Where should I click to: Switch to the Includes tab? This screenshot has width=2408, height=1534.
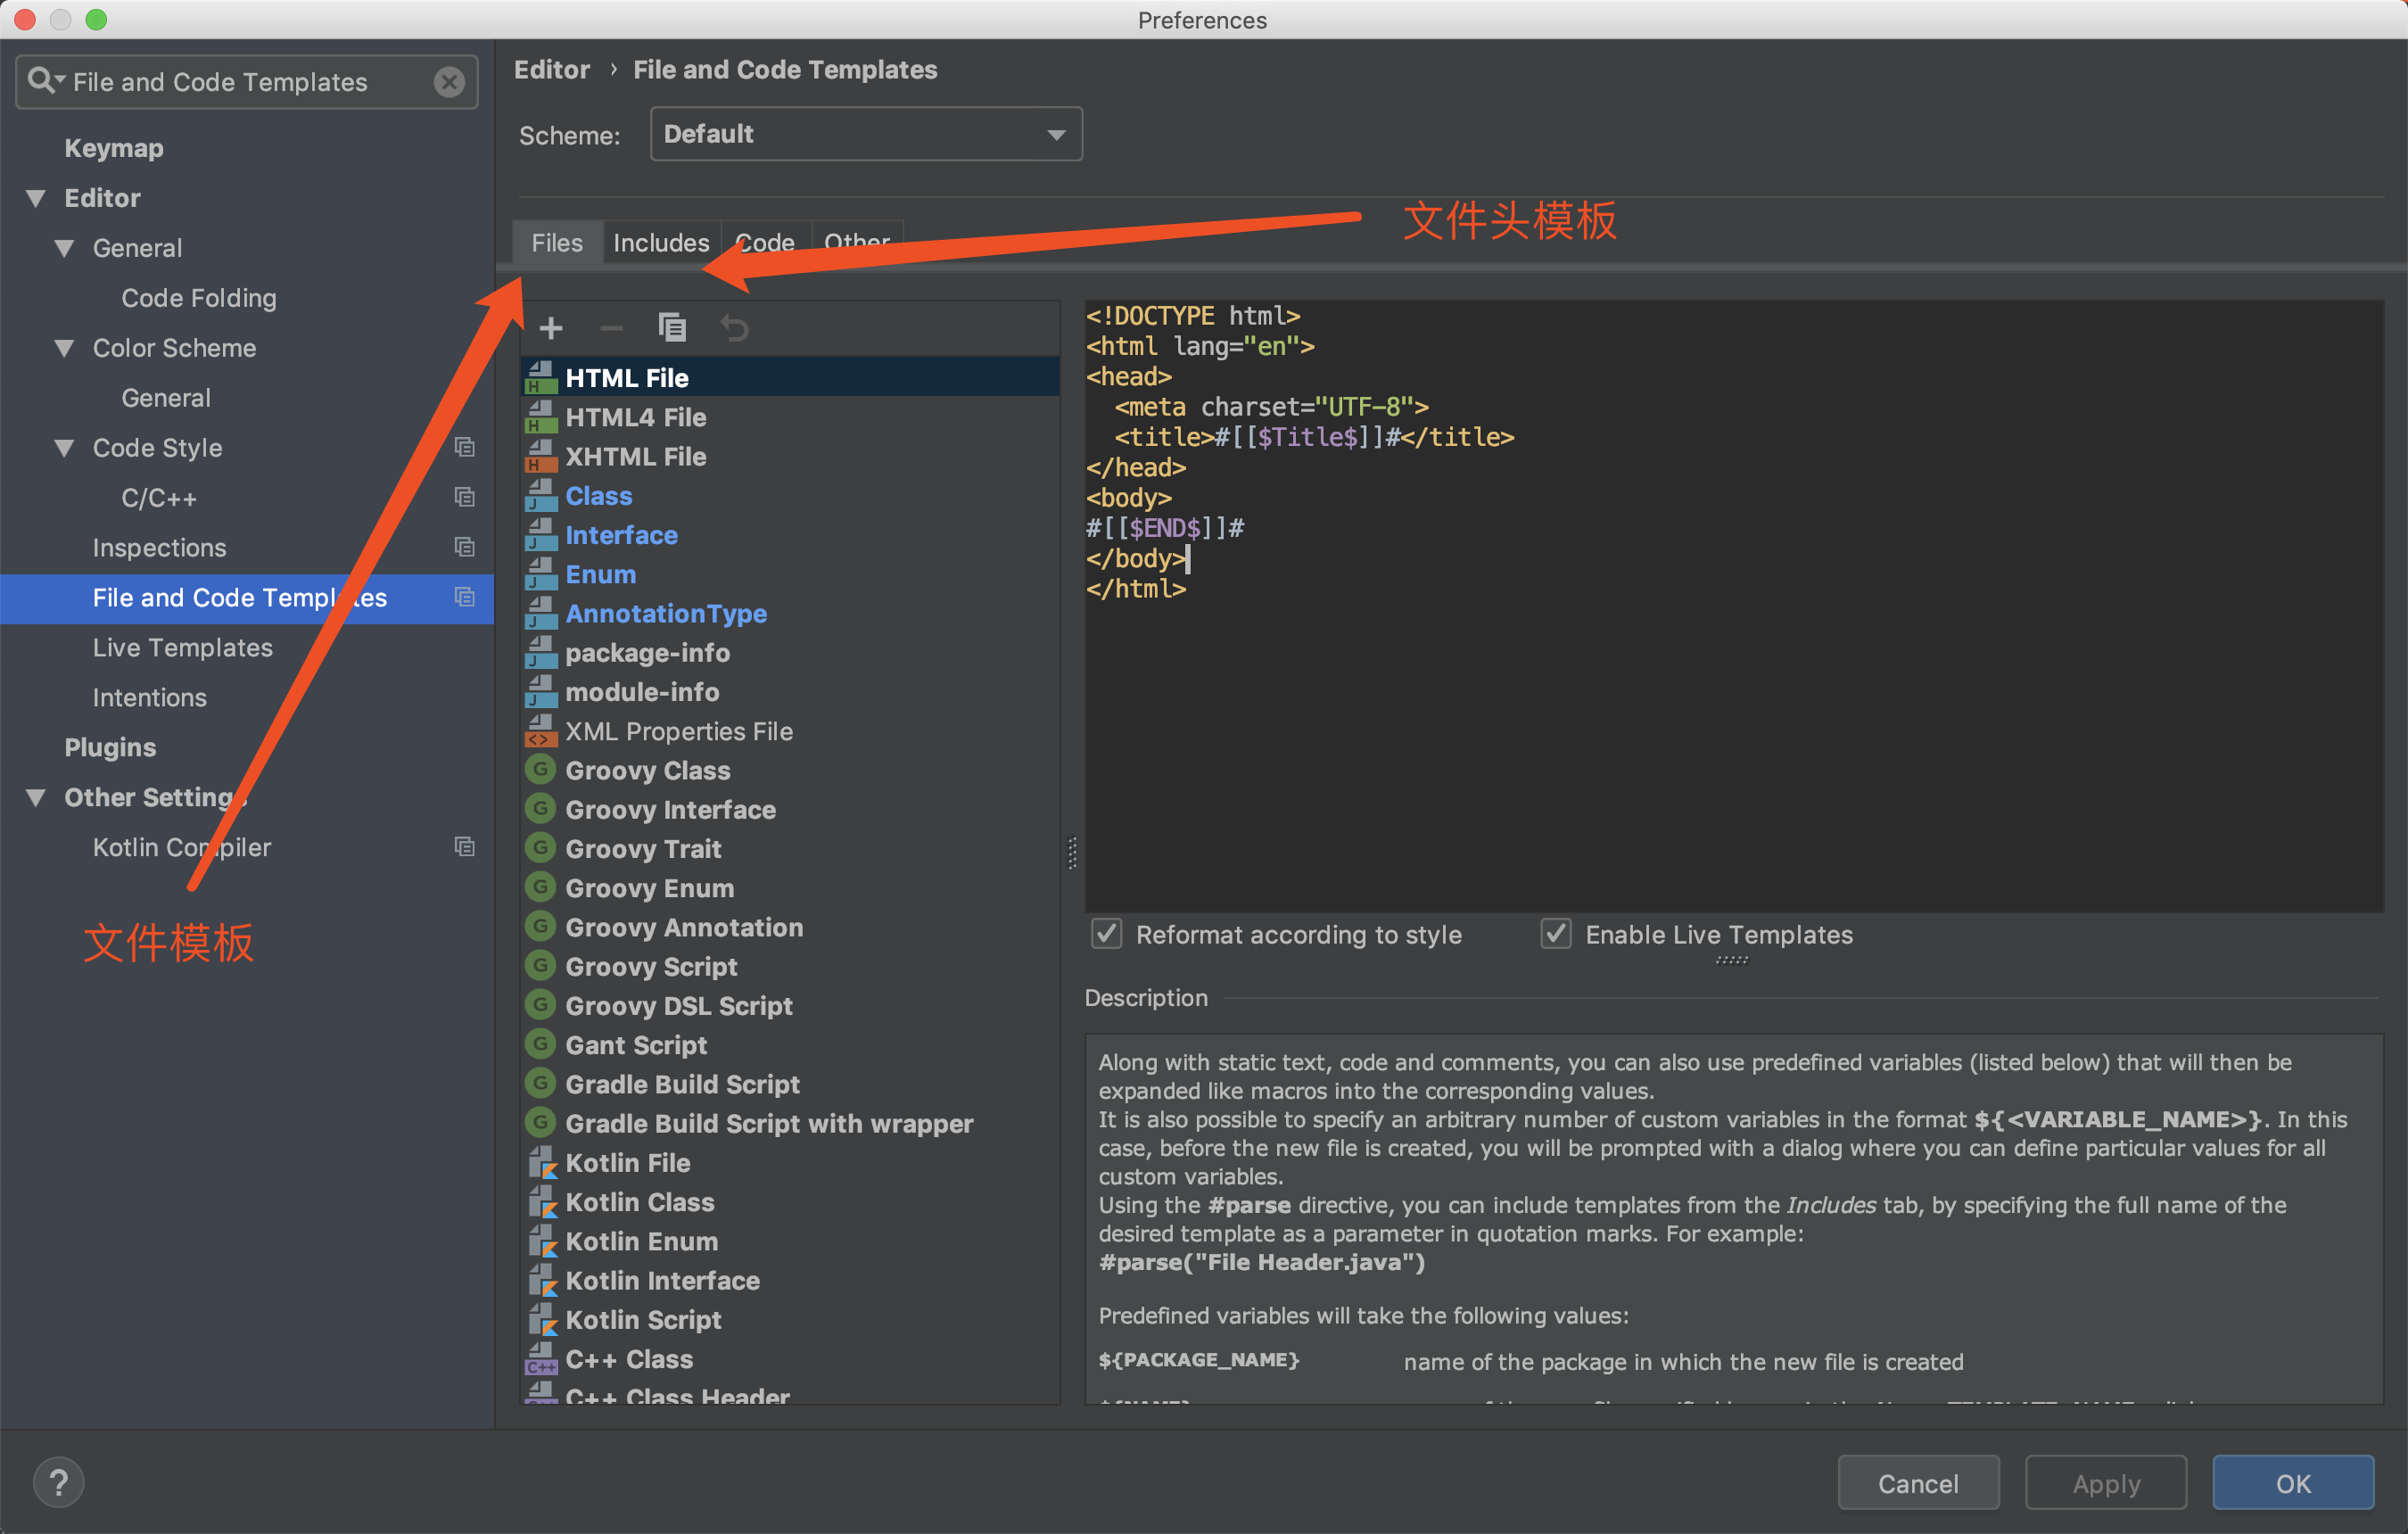[661, 243]
